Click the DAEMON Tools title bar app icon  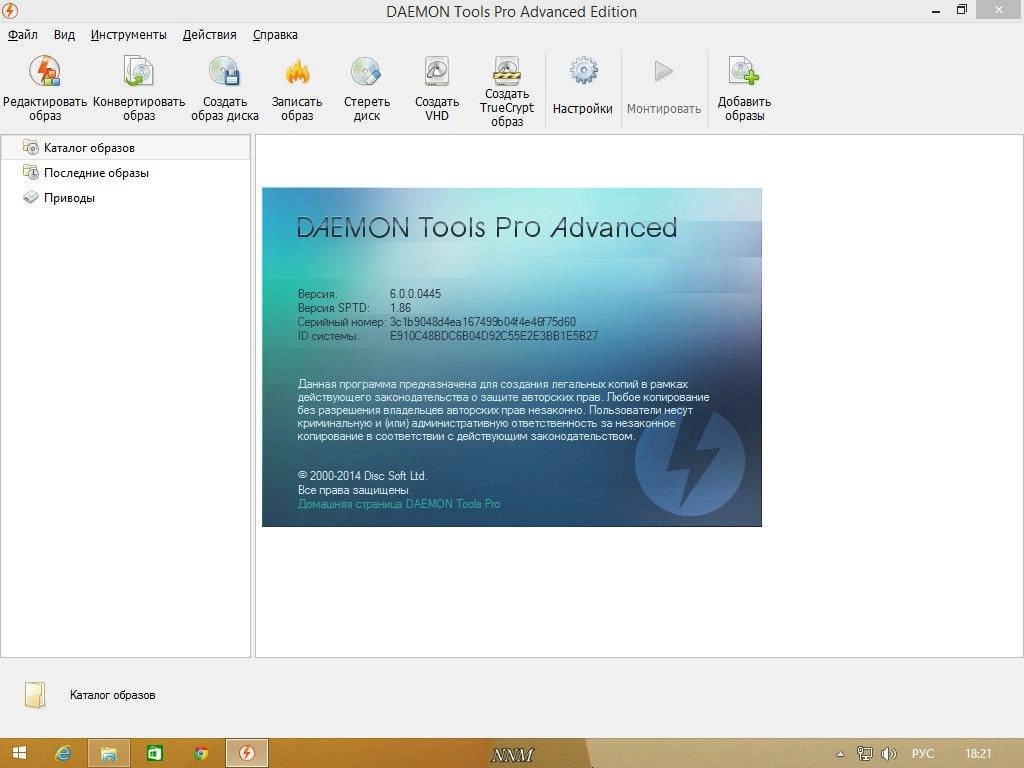click(x=10, y=10)
